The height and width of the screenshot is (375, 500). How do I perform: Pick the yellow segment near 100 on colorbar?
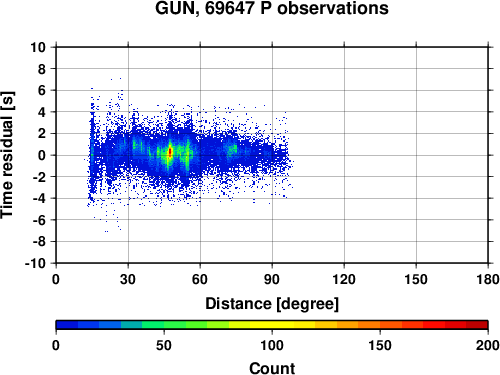[272, 325]
